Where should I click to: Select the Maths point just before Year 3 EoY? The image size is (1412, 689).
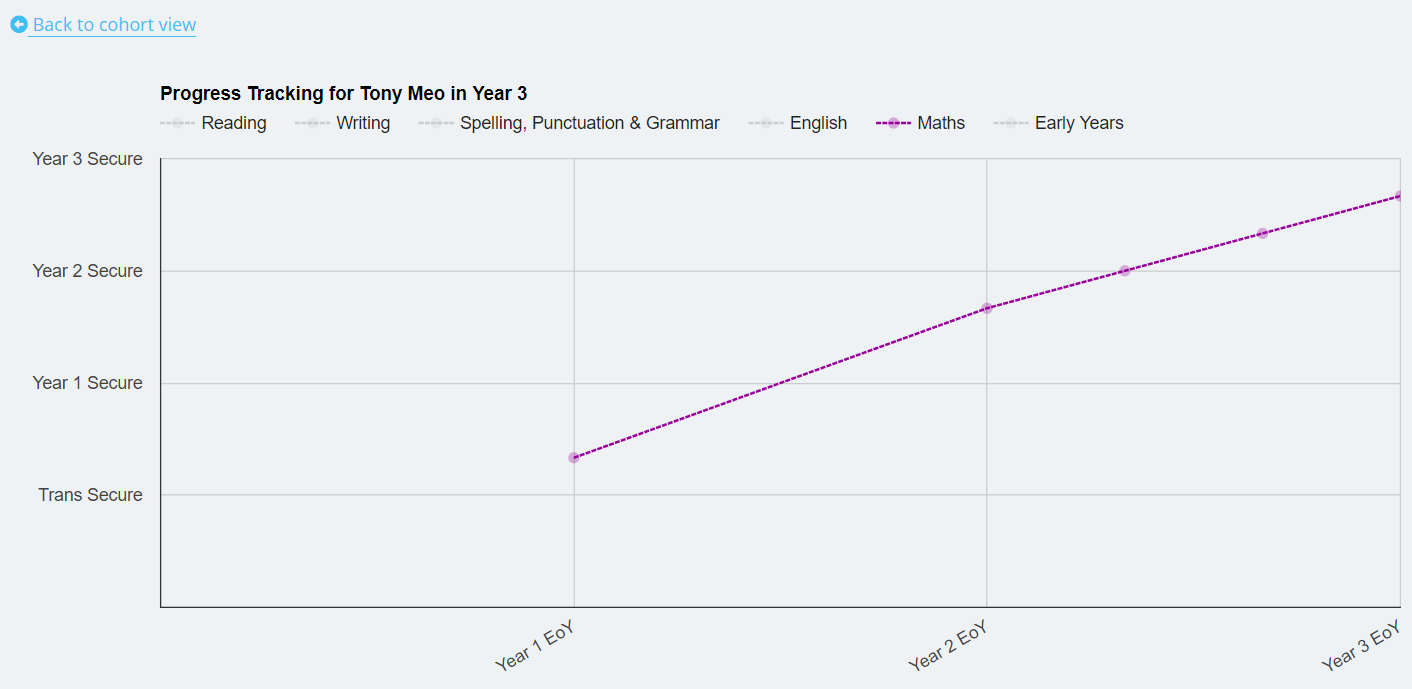[x=1262, y=233]
